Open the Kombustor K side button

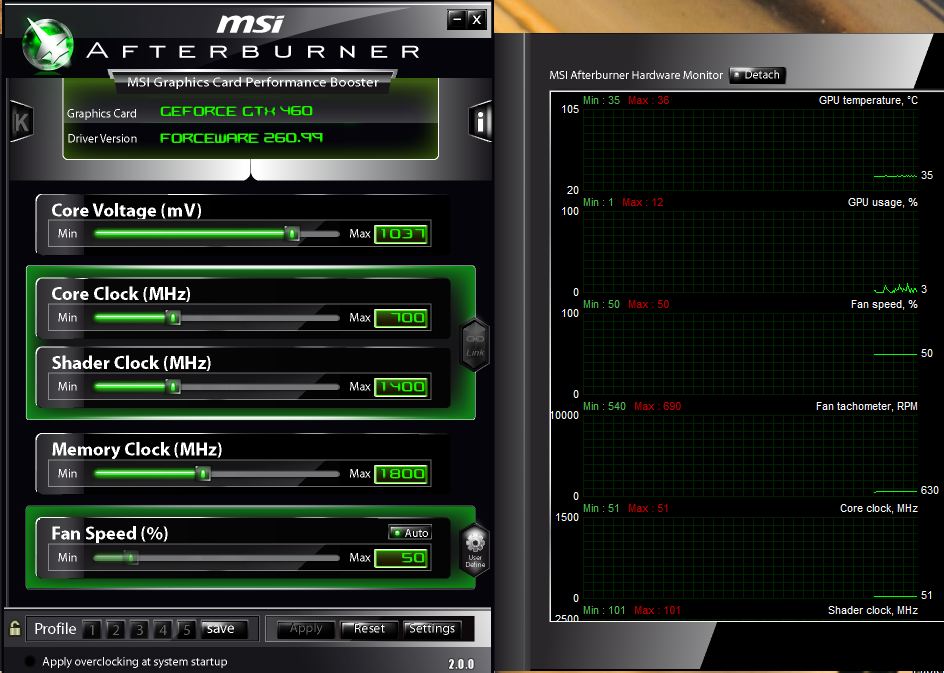(21, 122)
